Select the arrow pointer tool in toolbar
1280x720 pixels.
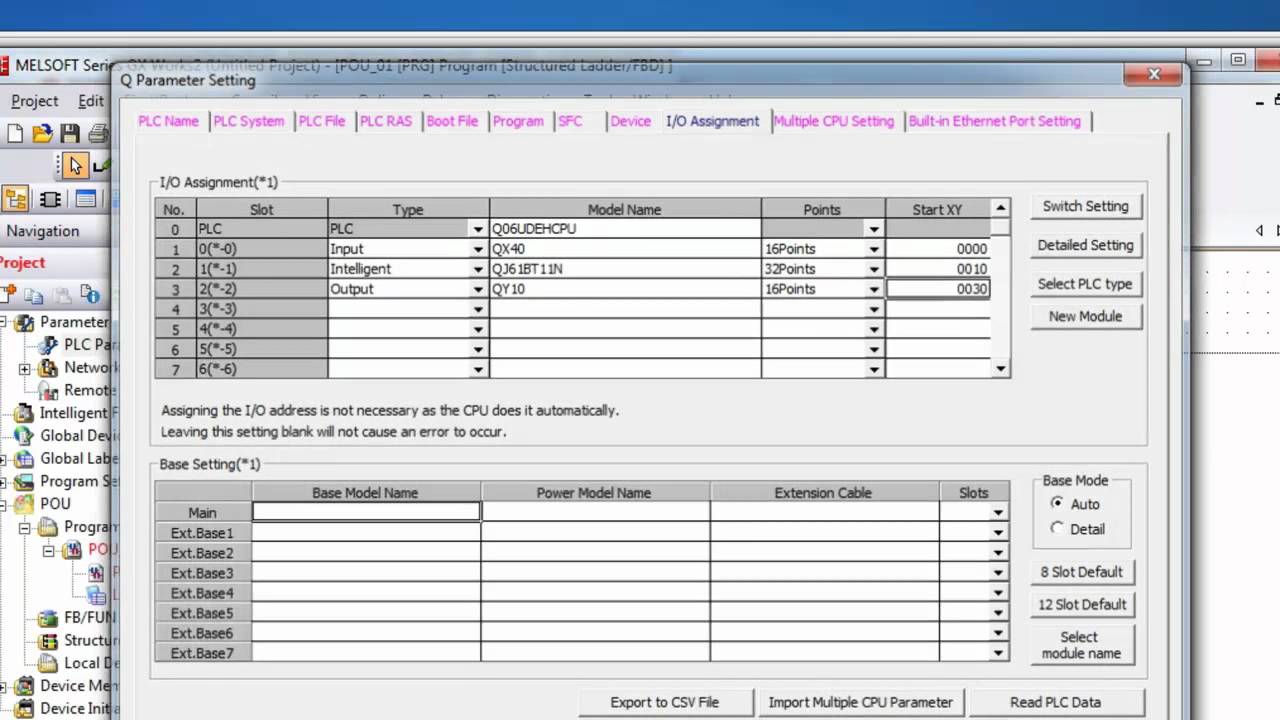pyautogui.click(x=74, y=165)
